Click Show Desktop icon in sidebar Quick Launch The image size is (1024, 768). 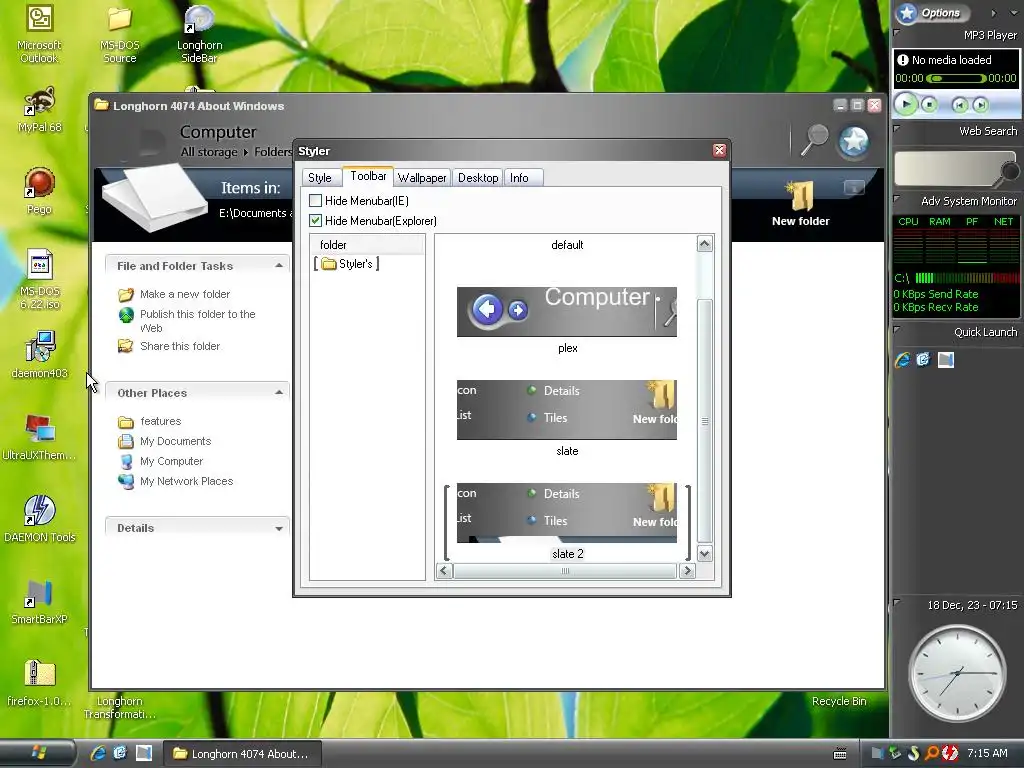pos(946,360)
